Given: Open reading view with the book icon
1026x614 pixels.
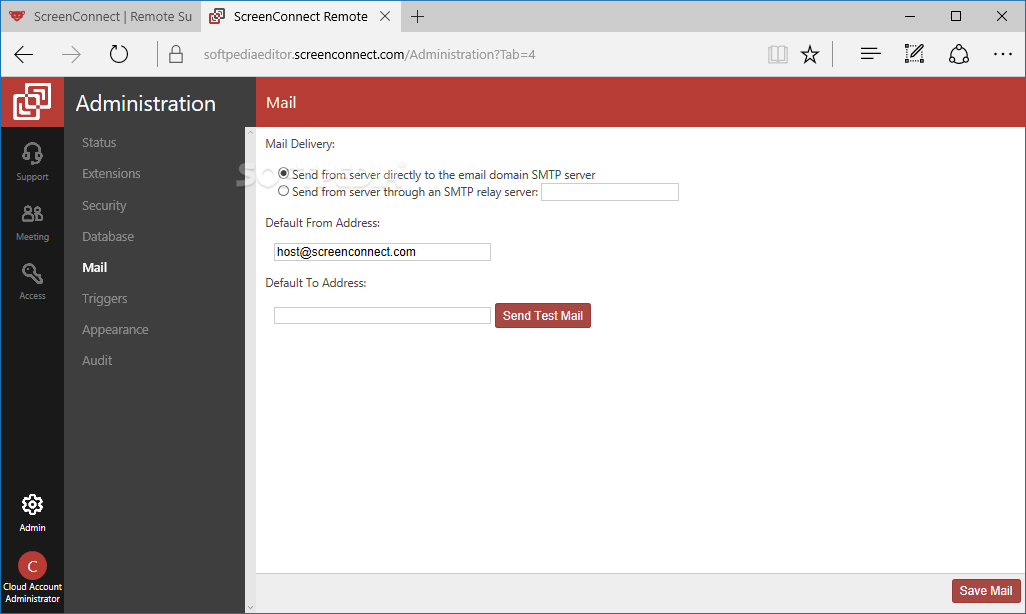Looking at the screenshot, I should (x=777, y=54).
